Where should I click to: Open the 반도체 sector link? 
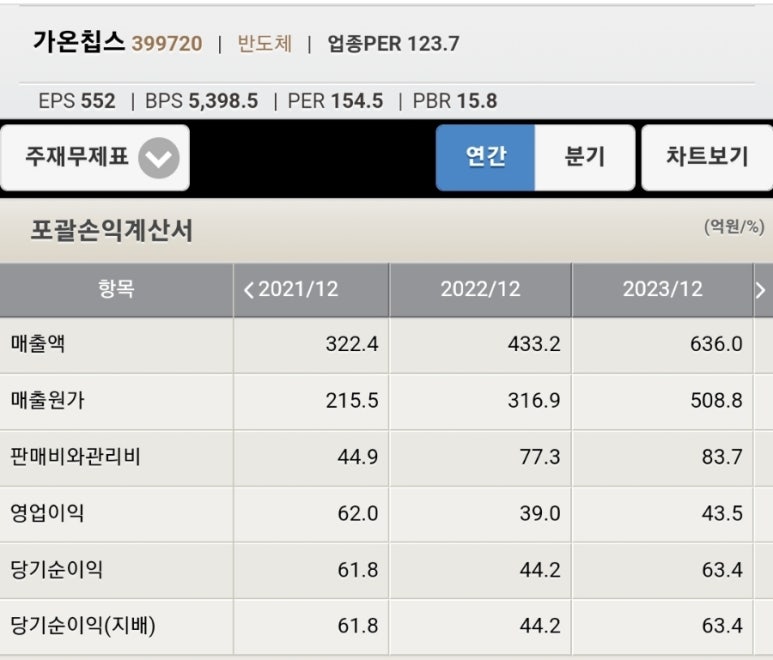click(265, 43)
